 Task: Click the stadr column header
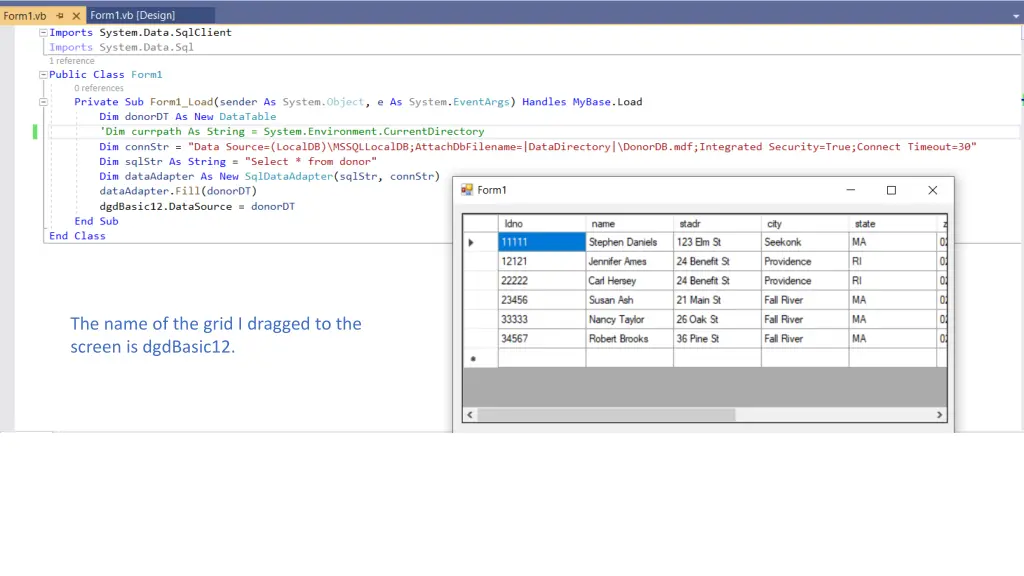tap(717, 223)
